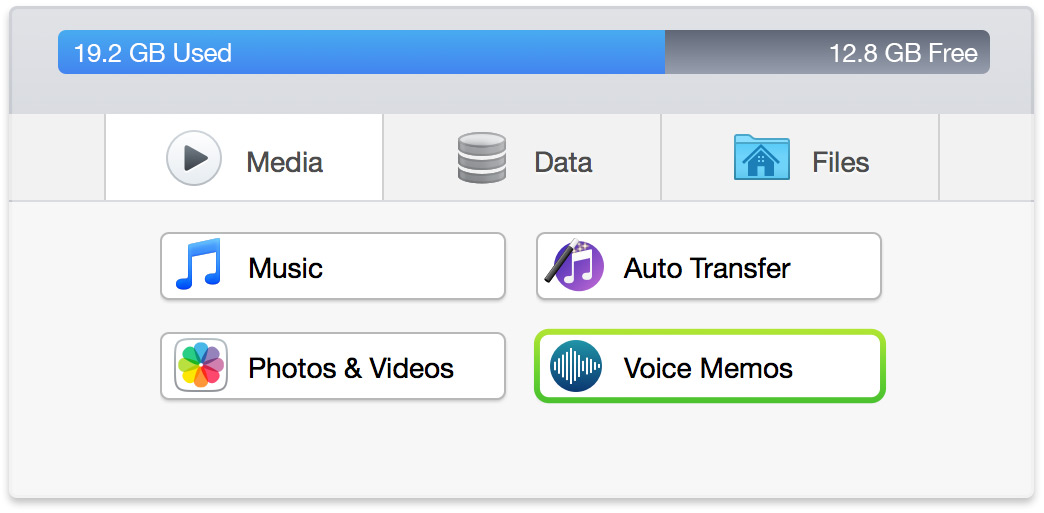
Task: Click the database stack icon for Data
Action: point(481,158)
